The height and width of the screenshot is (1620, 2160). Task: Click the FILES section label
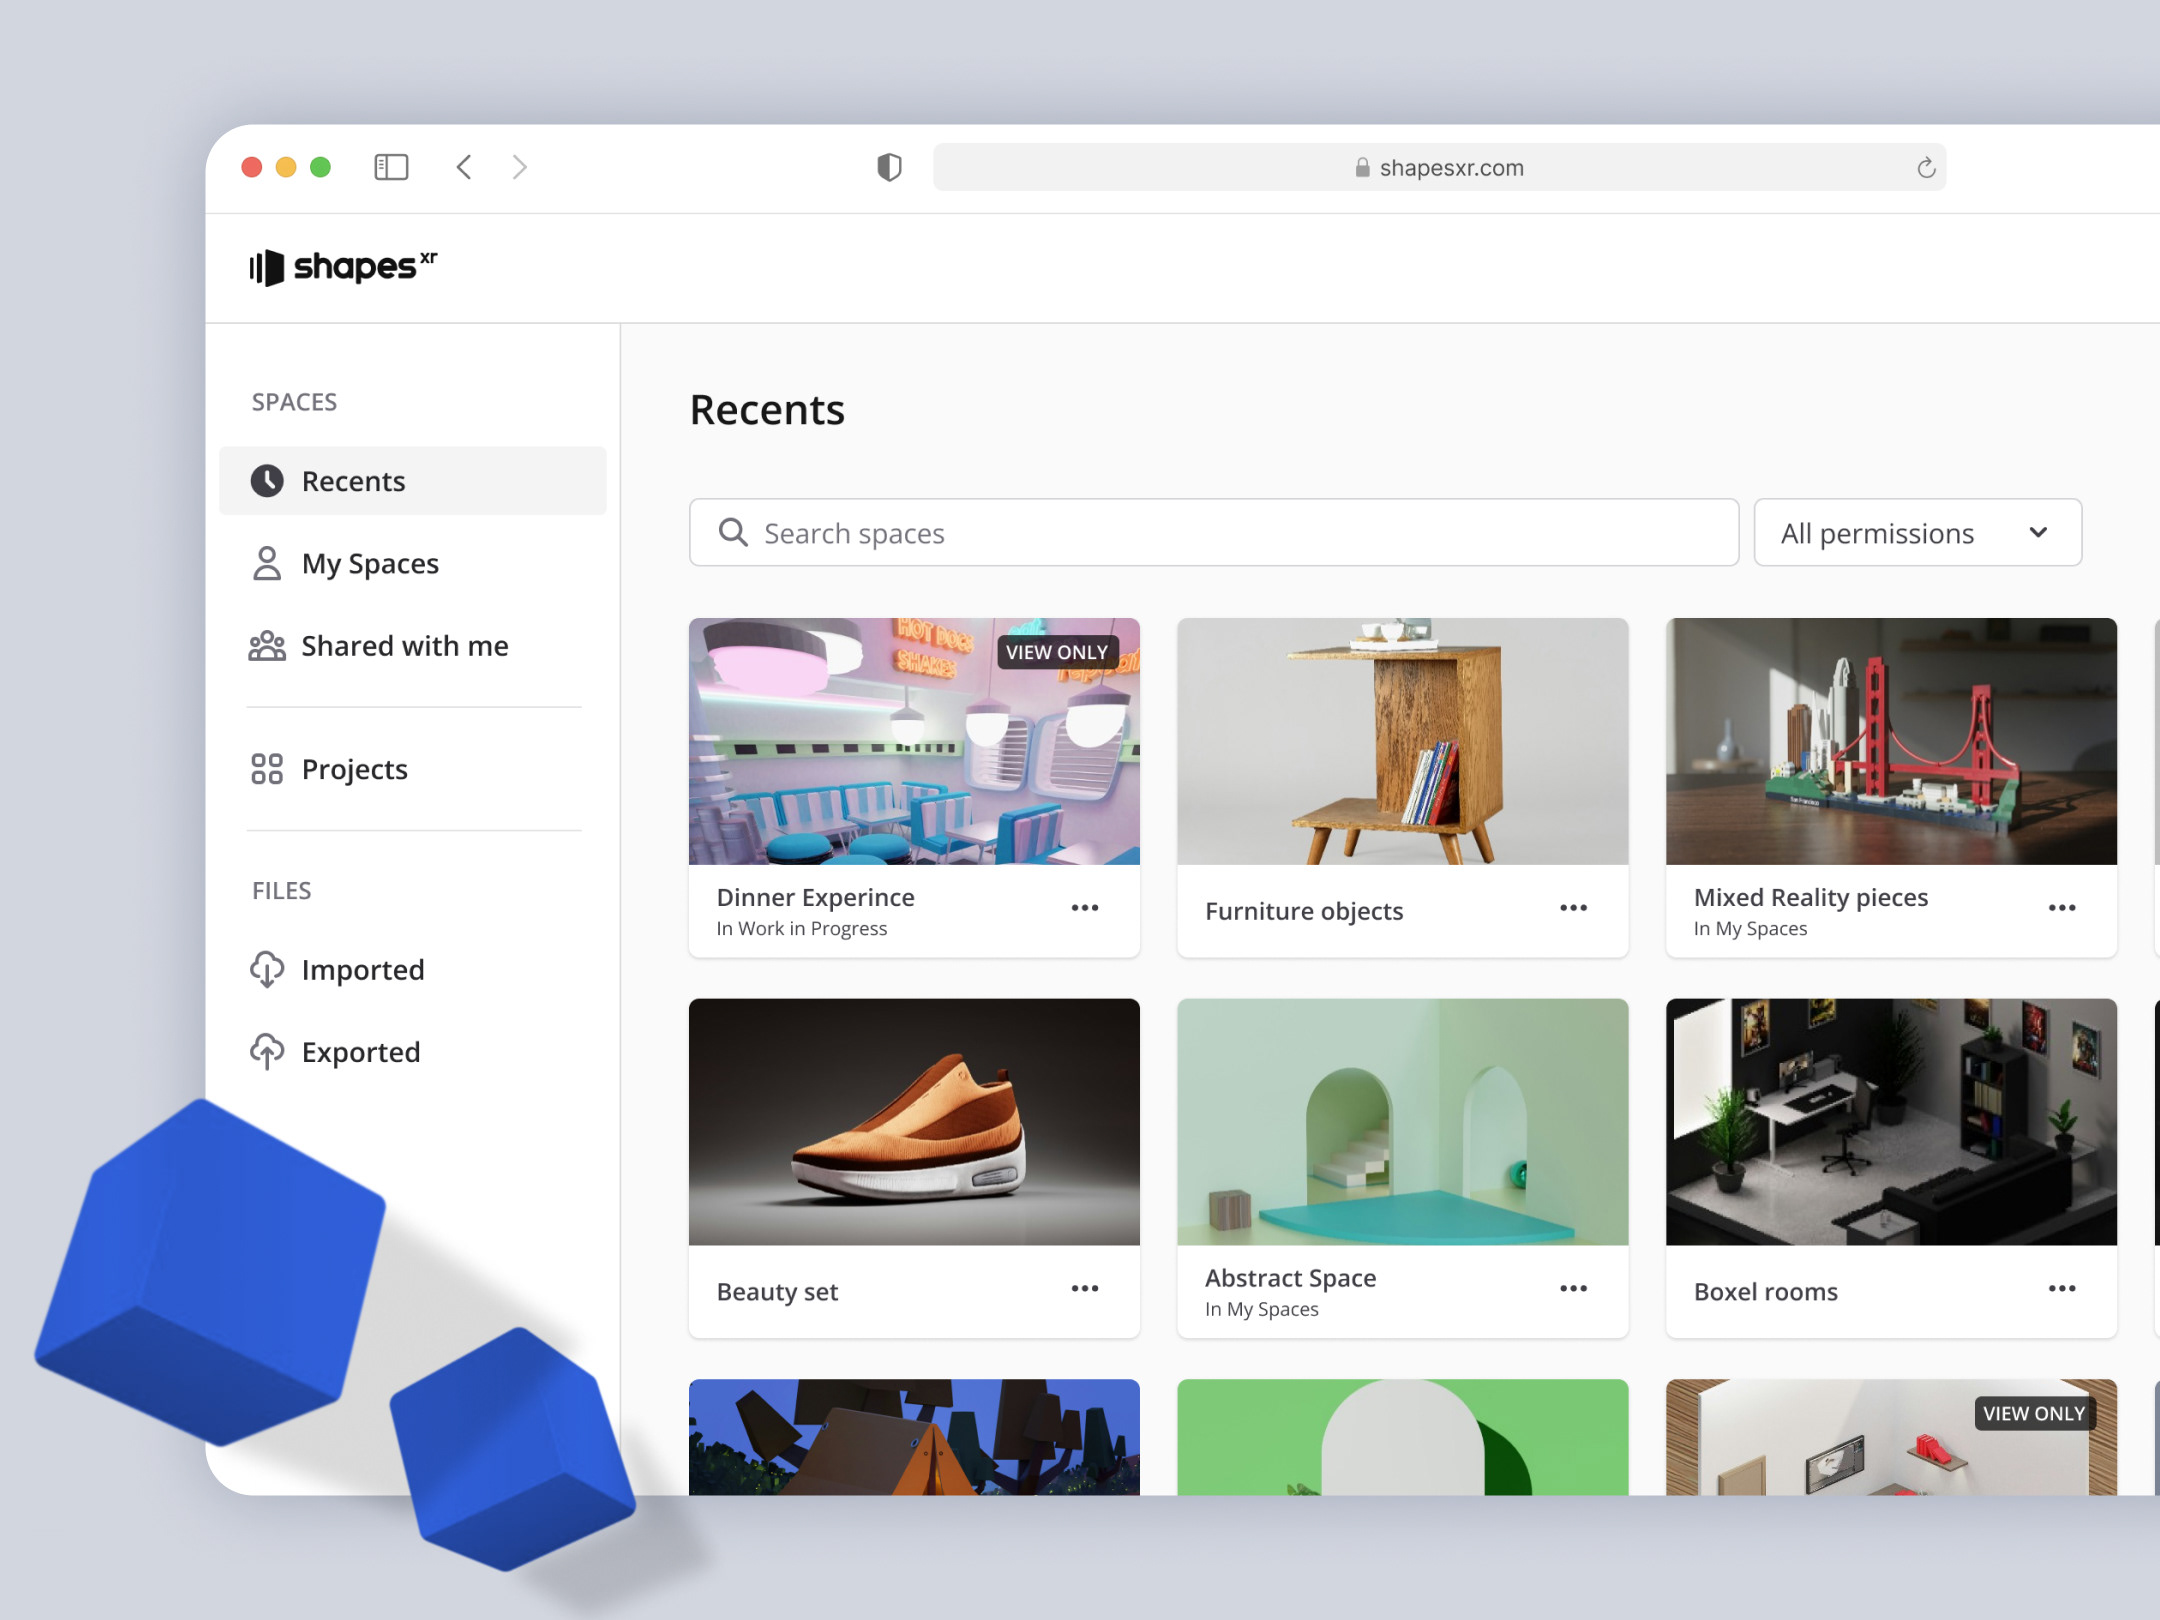281,891
